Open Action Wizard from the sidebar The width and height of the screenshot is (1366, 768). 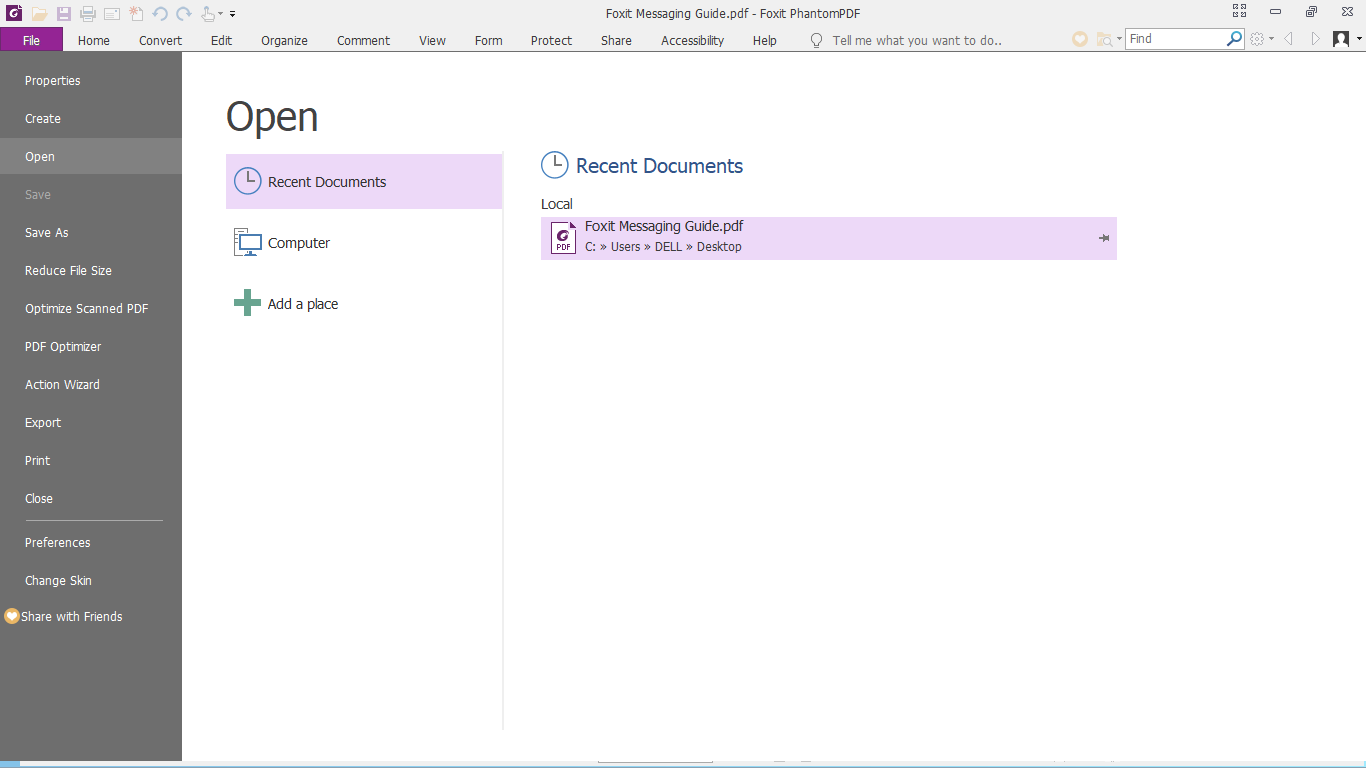(91, 385)
